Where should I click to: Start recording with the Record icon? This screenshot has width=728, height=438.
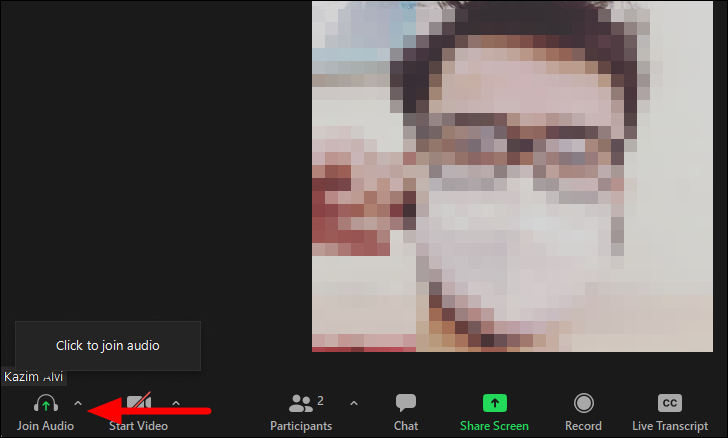pos(584,403)
